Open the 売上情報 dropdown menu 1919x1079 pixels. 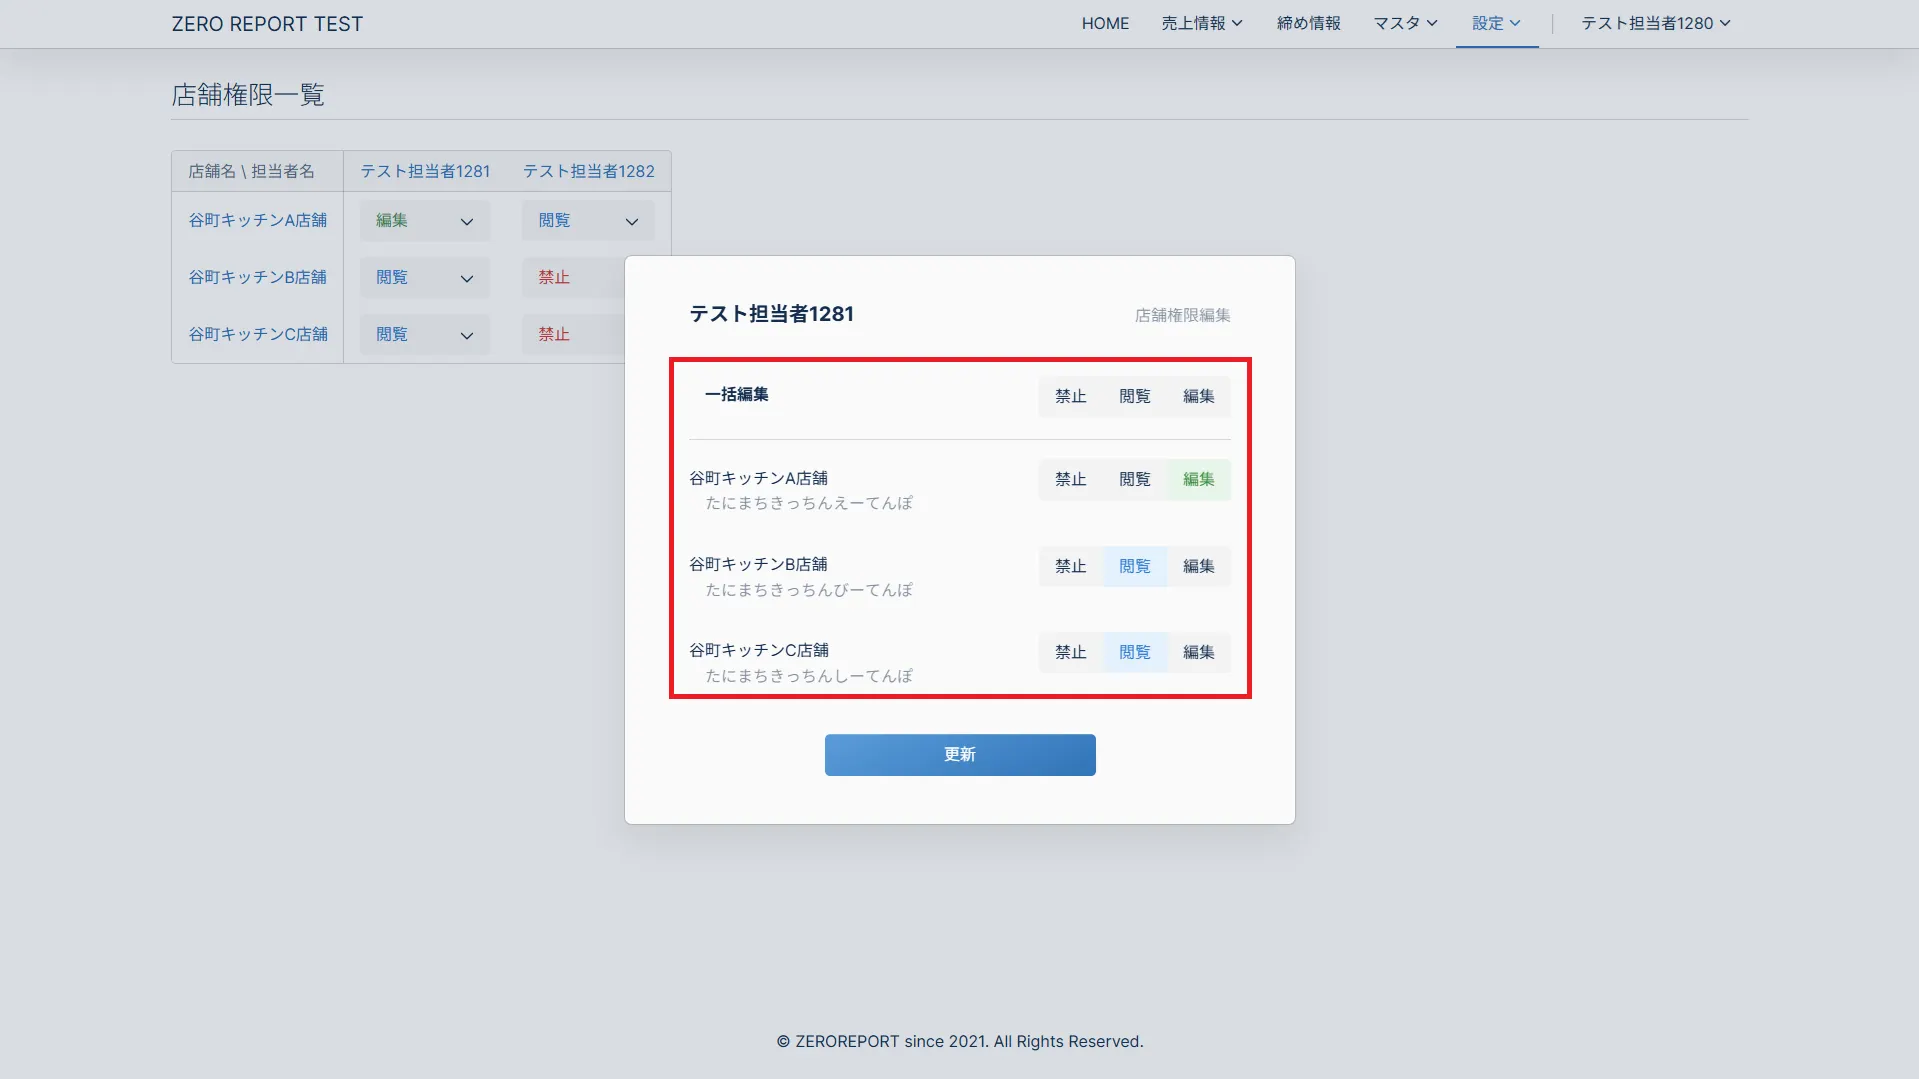pyautogui.click(x=1201, y=23)
